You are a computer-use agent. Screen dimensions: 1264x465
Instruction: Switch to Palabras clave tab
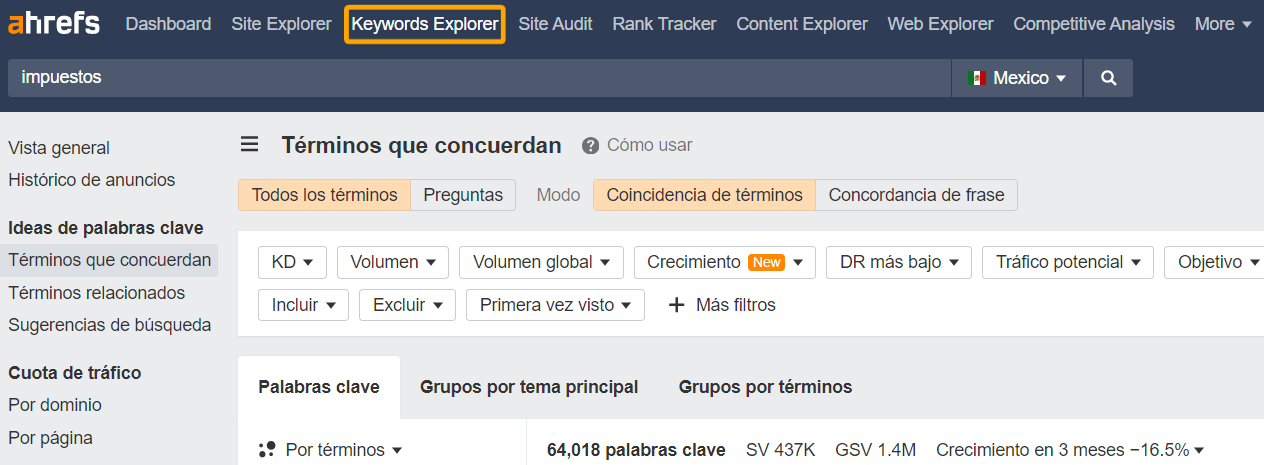pos(319,387)
